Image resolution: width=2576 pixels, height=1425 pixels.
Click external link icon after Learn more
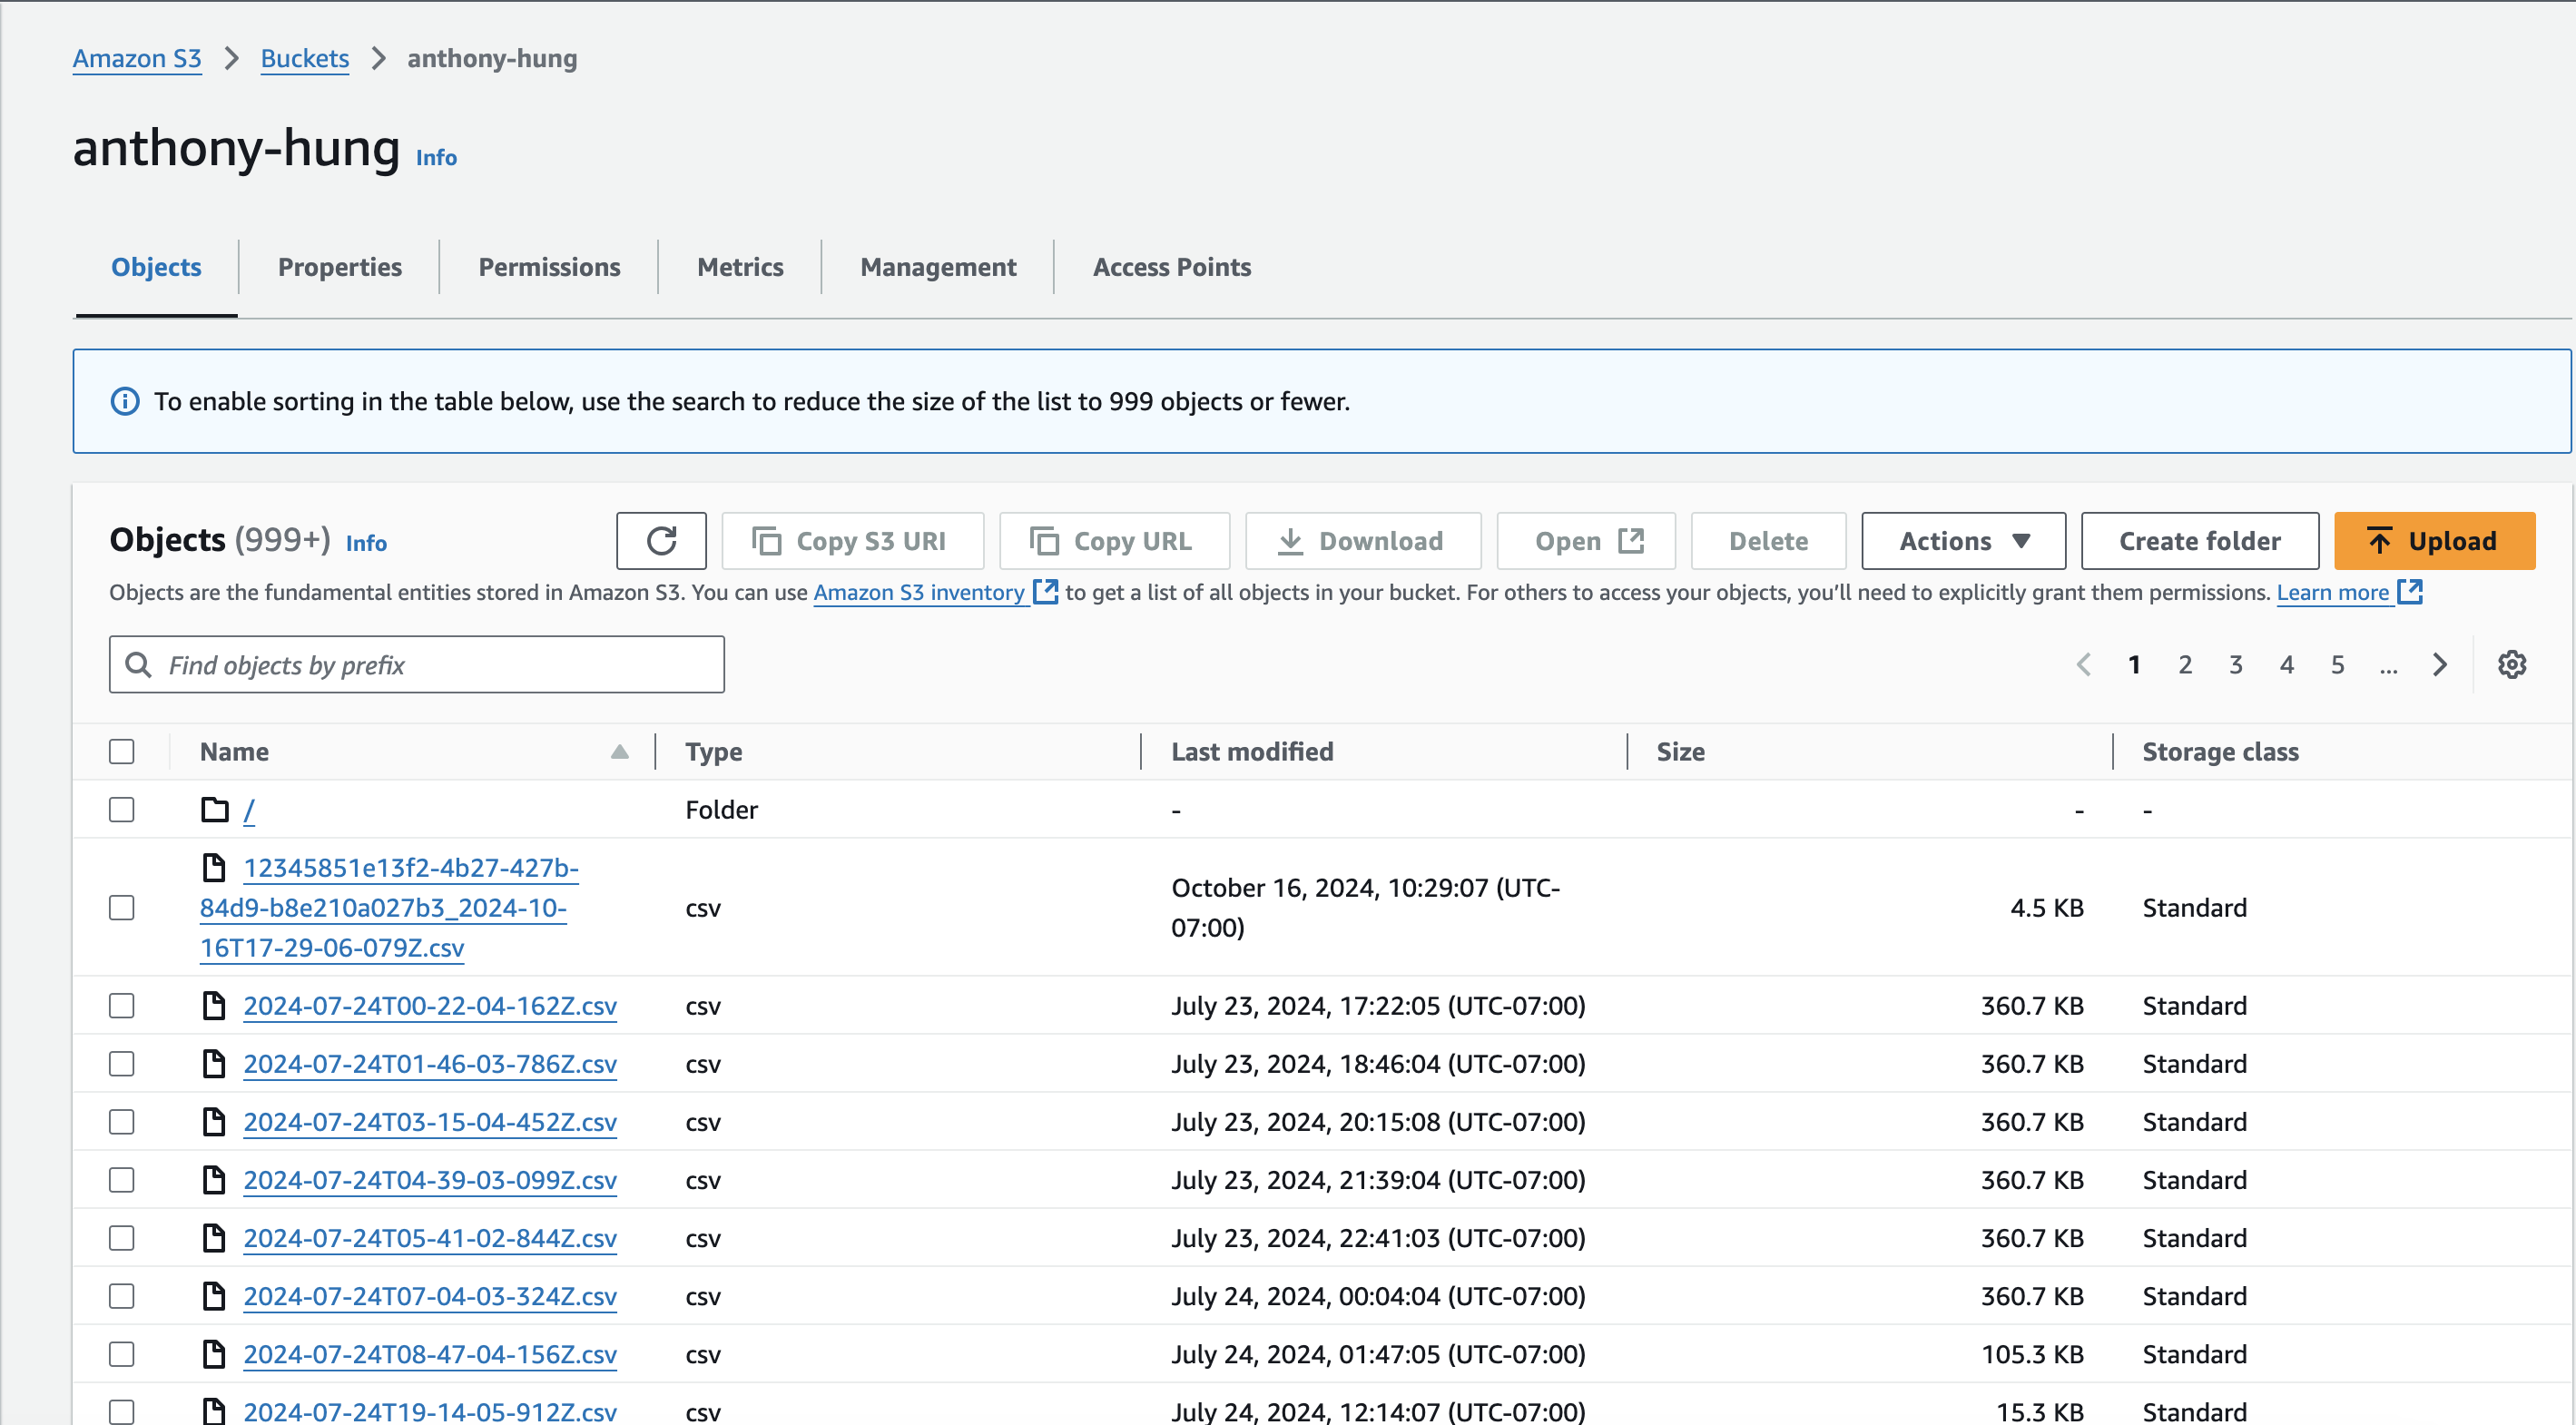pyautogui.click(x=2410, y=591)
